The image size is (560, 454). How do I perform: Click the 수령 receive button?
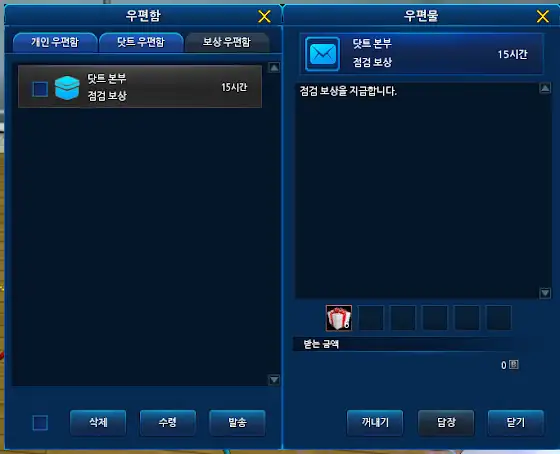(x=168, y=423)
